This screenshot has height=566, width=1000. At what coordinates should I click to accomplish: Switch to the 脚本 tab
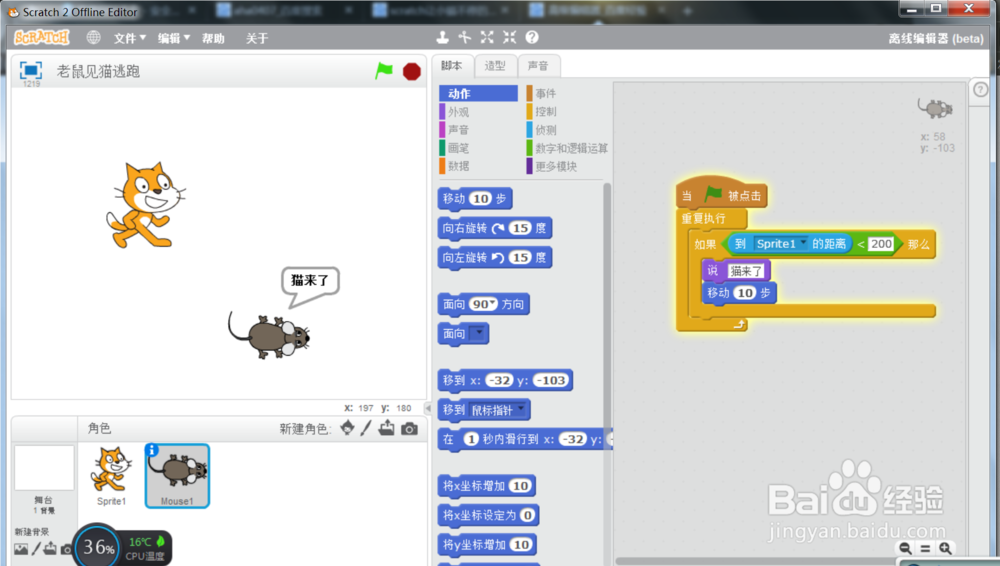(452, 66)
